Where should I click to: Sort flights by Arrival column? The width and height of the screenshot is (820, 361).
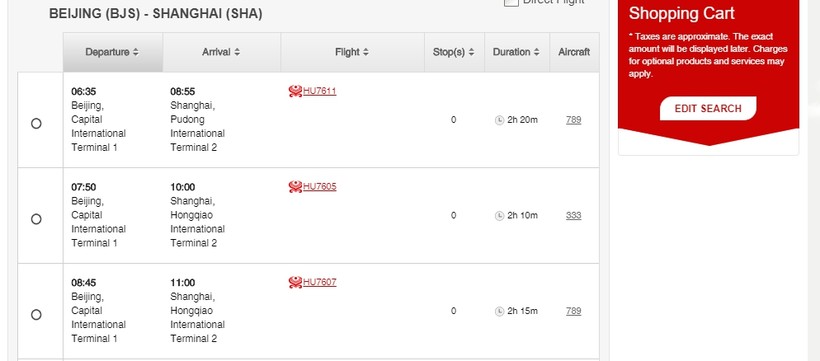click(x=221, y=52)
